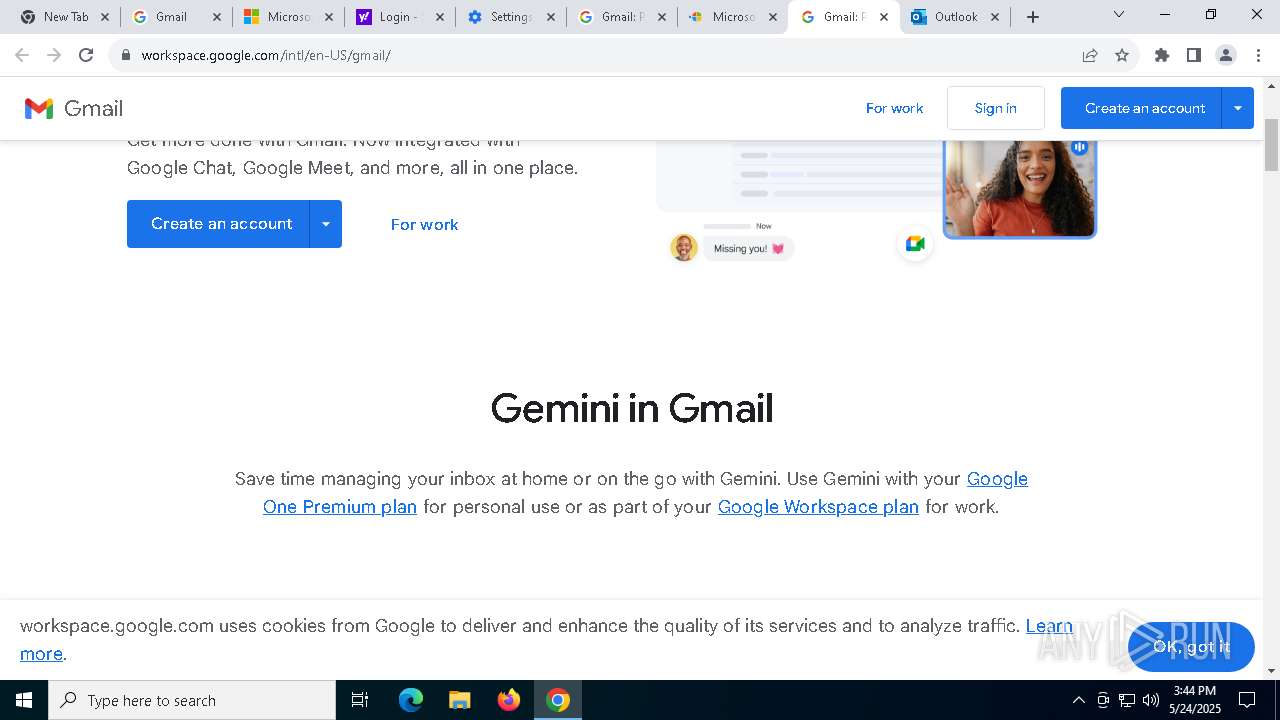View site information lock icon

(x=125, y=55)
